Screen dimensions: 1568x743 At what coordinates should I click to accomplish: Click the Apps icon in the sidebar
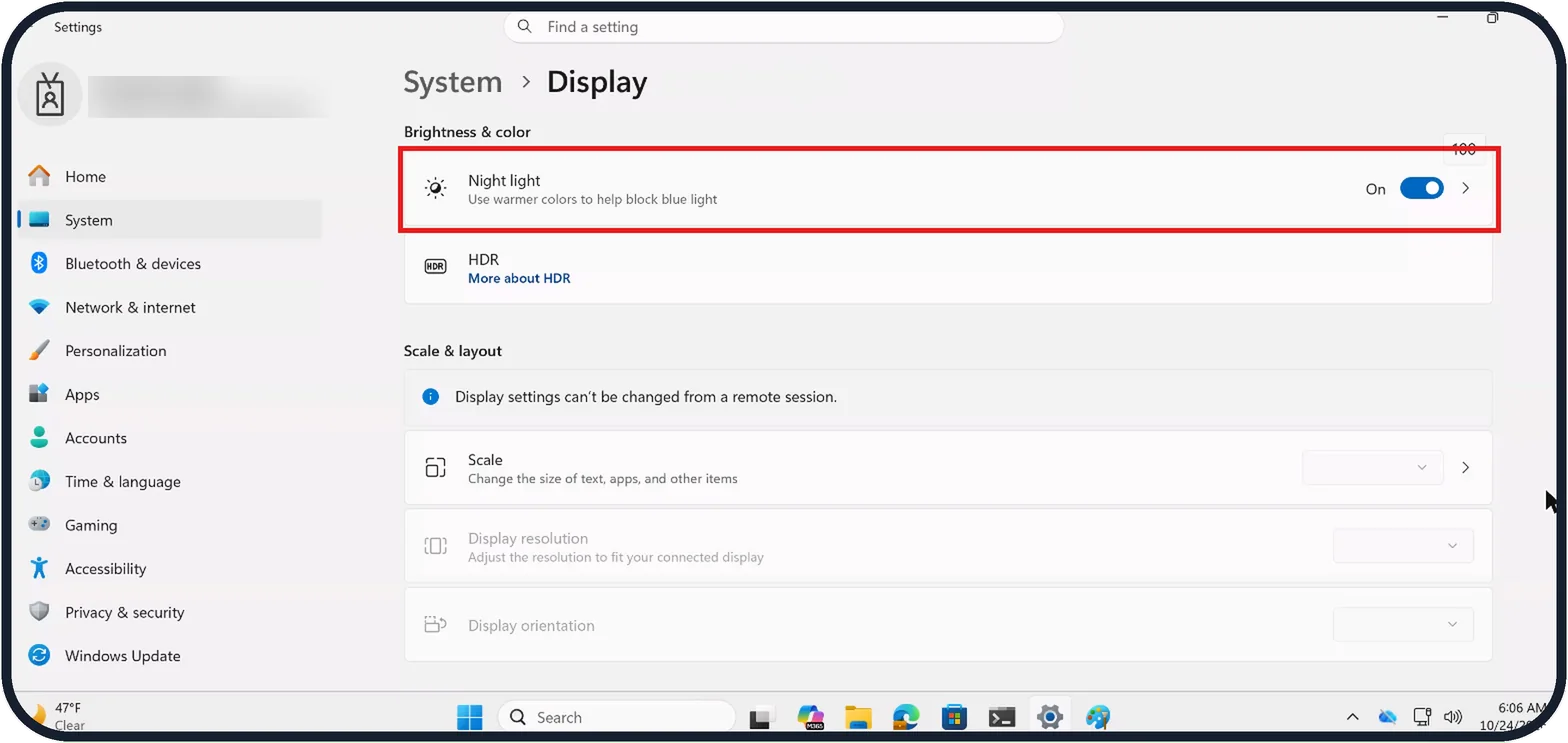click(39, 394)
